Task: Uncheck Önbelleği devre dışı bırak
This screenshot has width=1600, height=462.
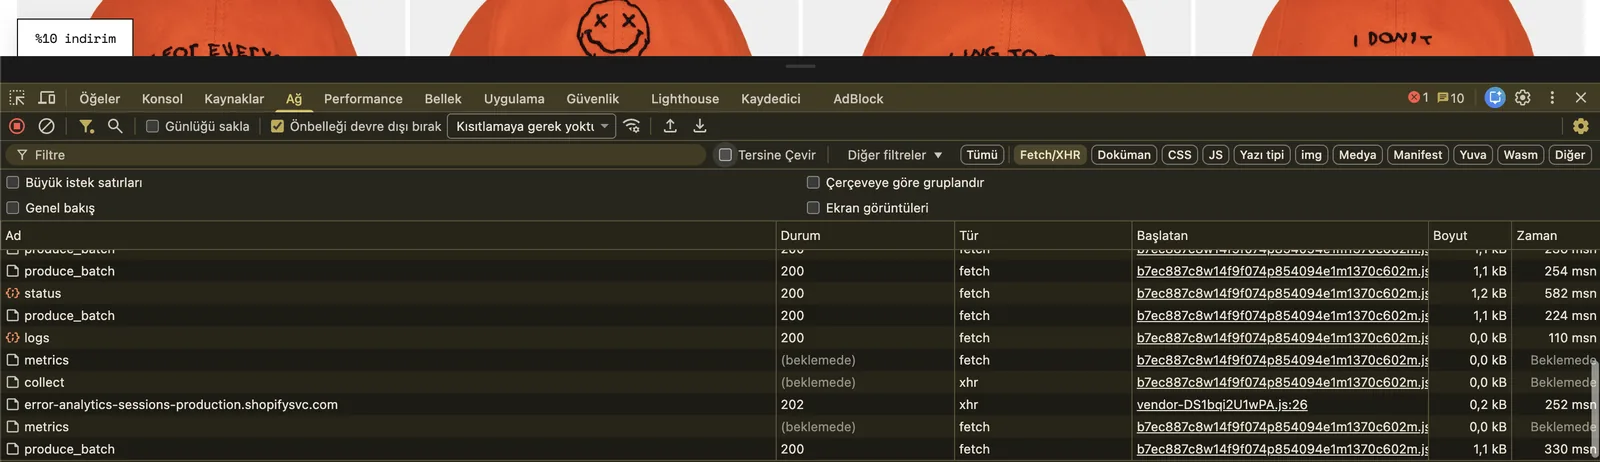Action: [277, 126]
